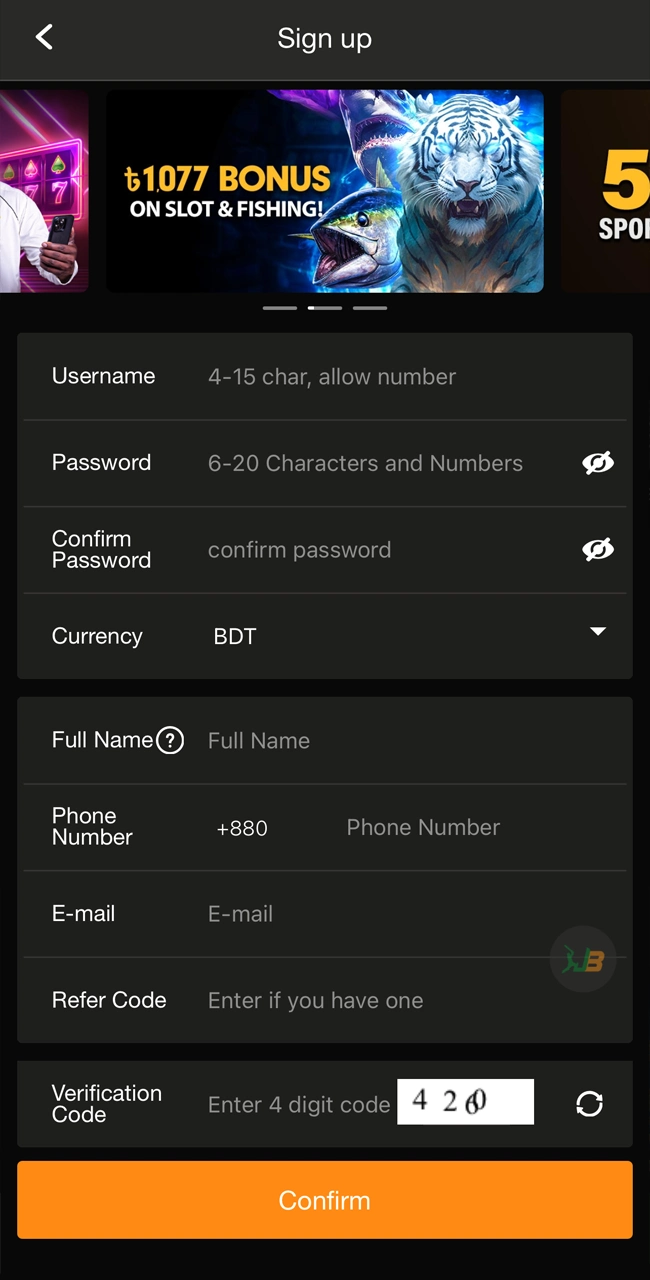Show the Password field text
Image resolution: width=650 pixels, height=1280 pixels.
pos(598,463)
